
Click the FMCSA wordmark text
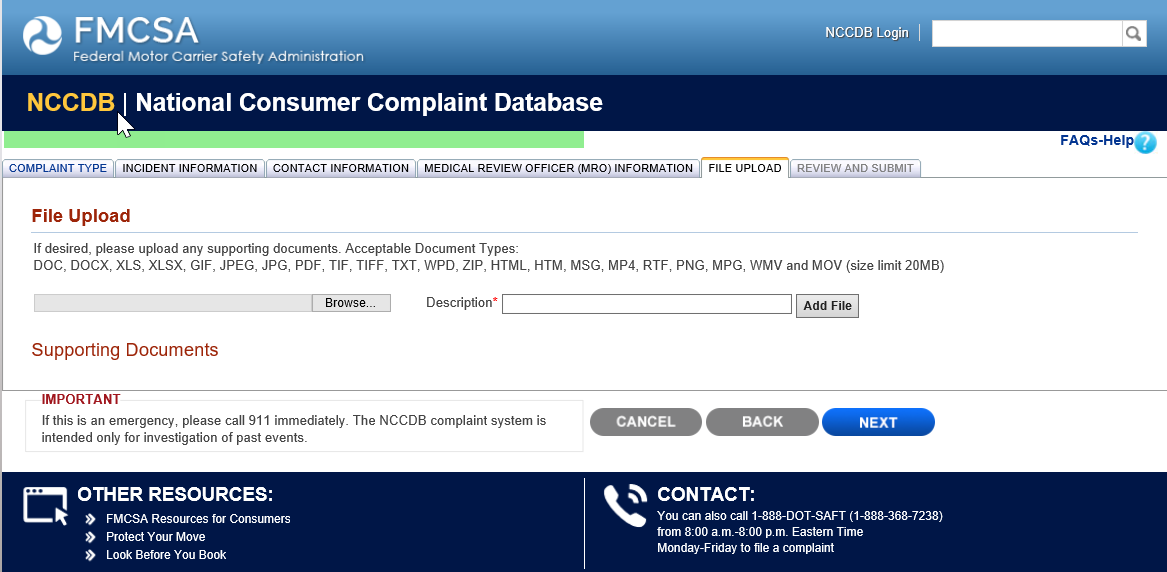(x=136, y=30)
